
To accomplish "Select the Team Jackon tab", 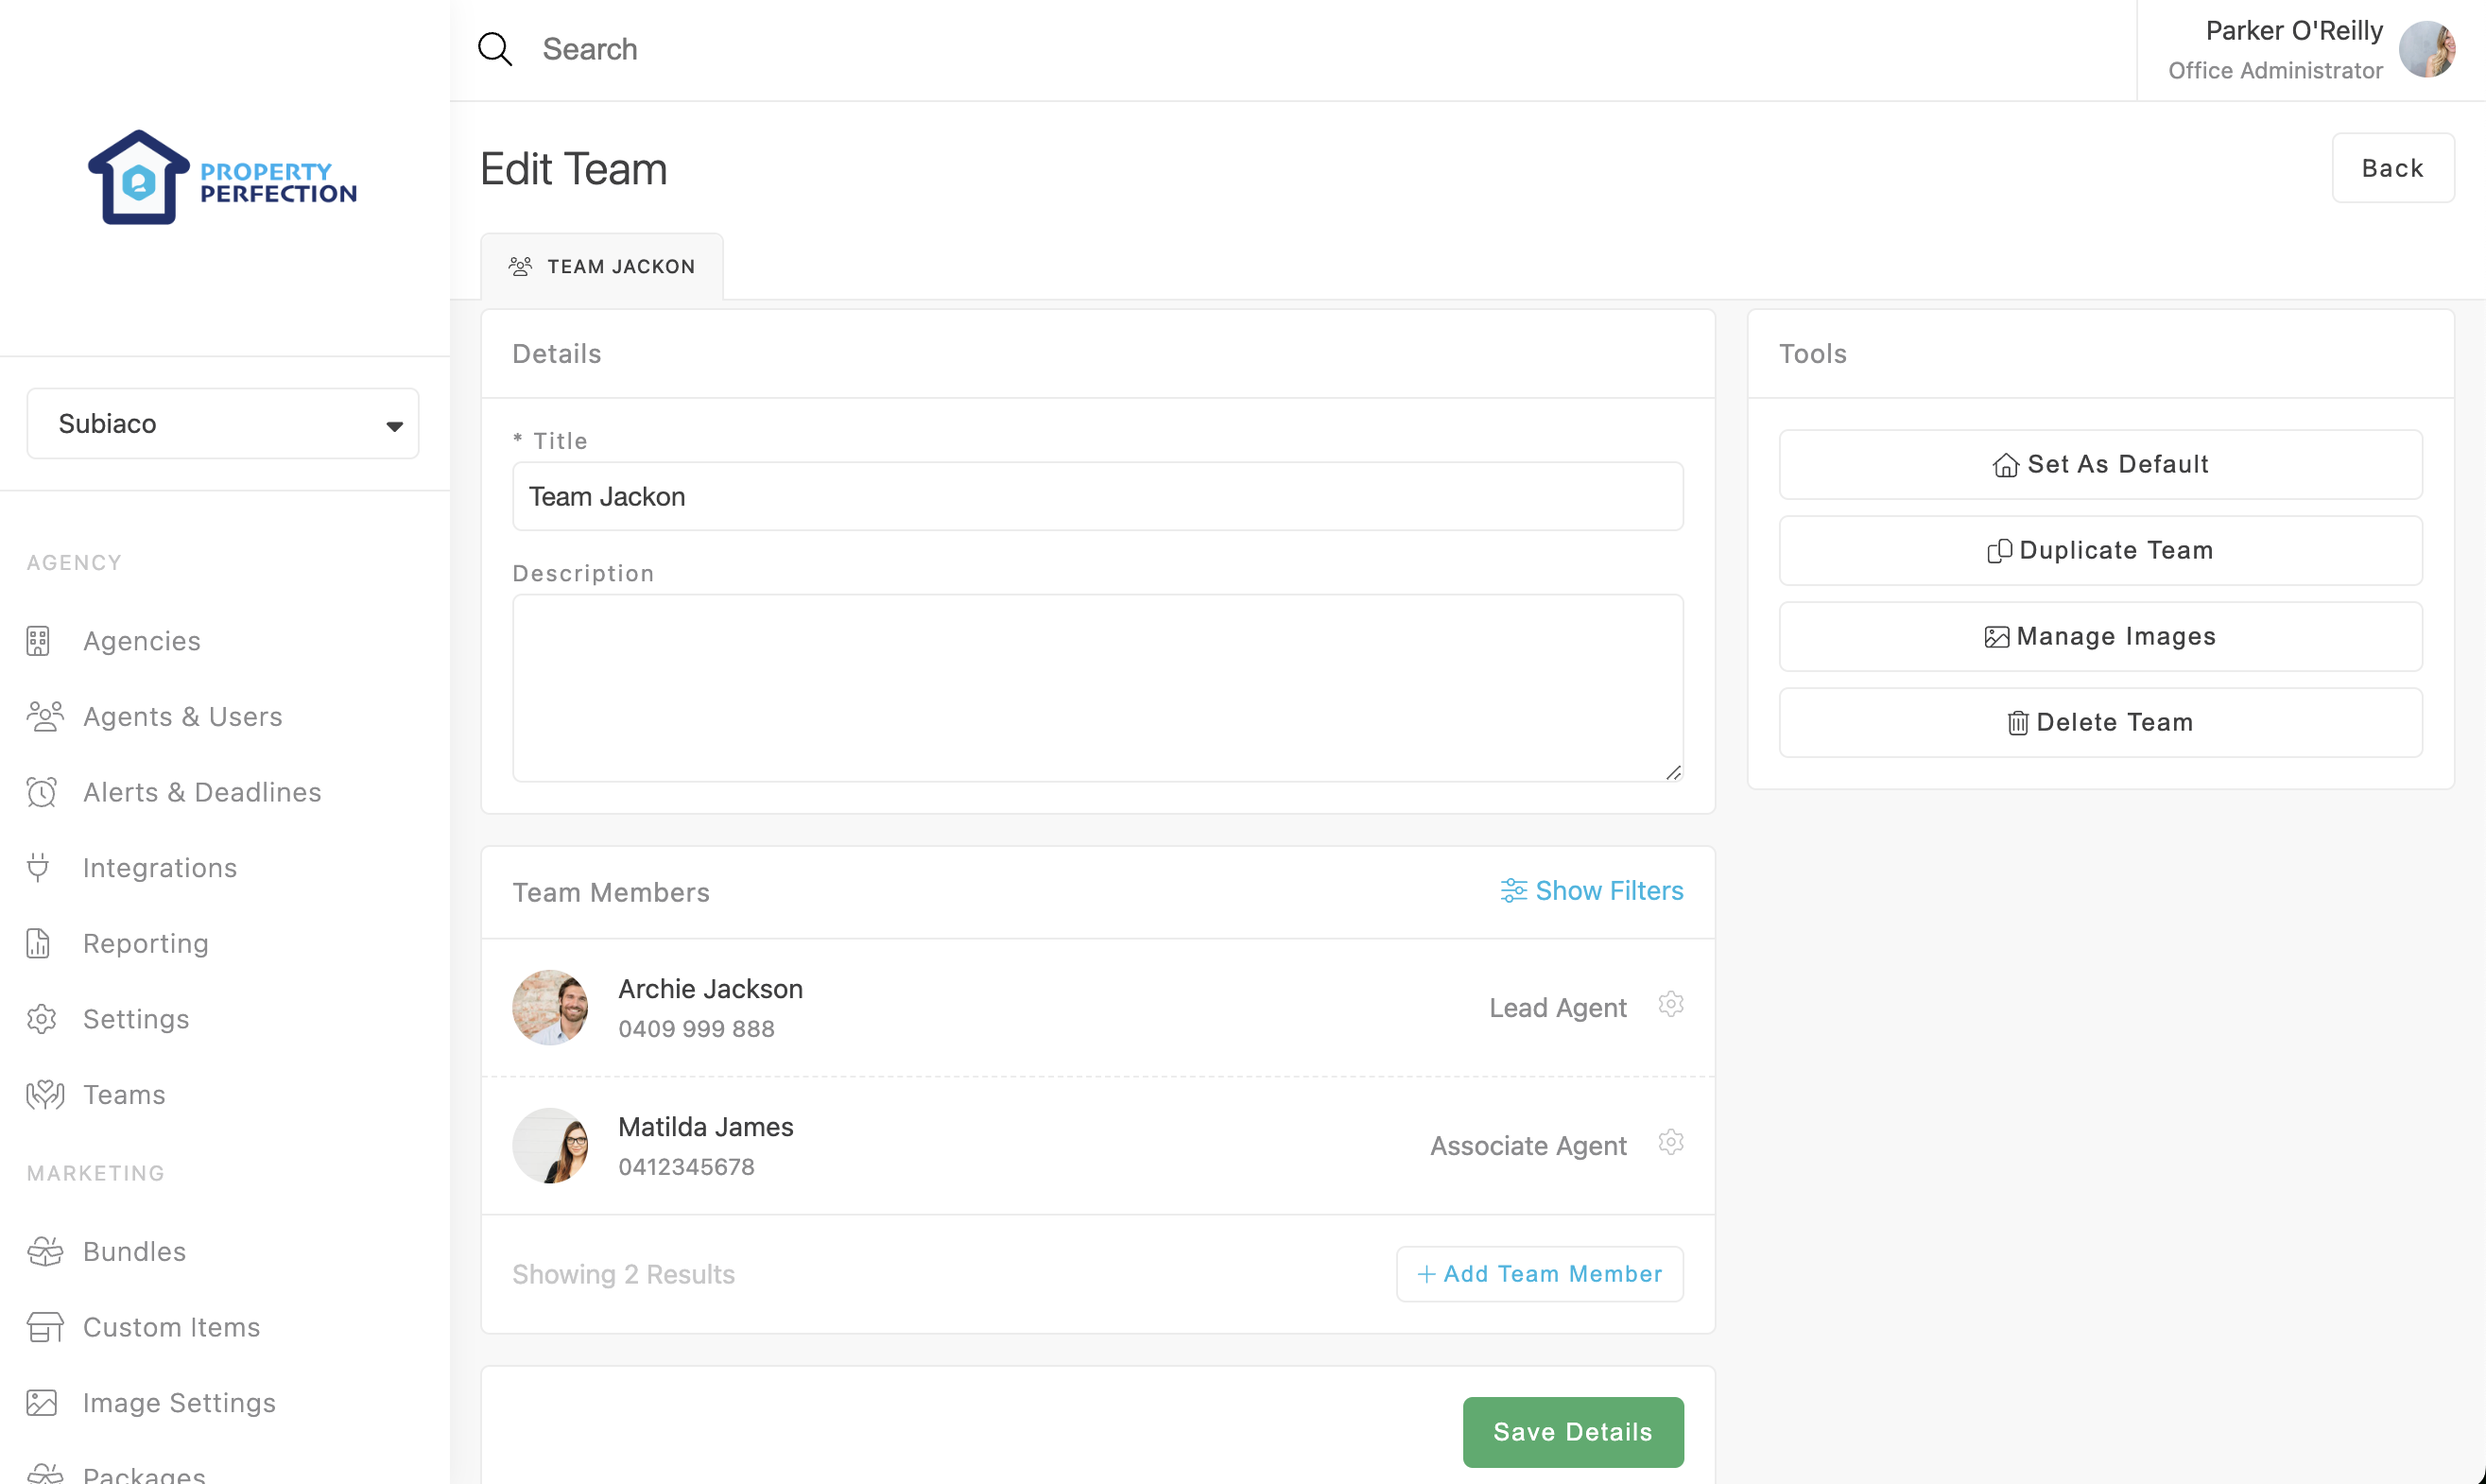I will click(x=602, y=267).
